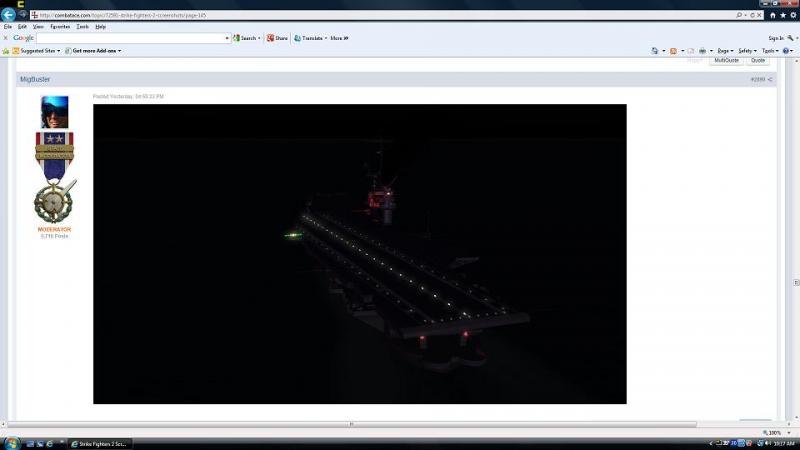
Task: Open the View menu
Action: pyautogui.click(x=38, y=27)
